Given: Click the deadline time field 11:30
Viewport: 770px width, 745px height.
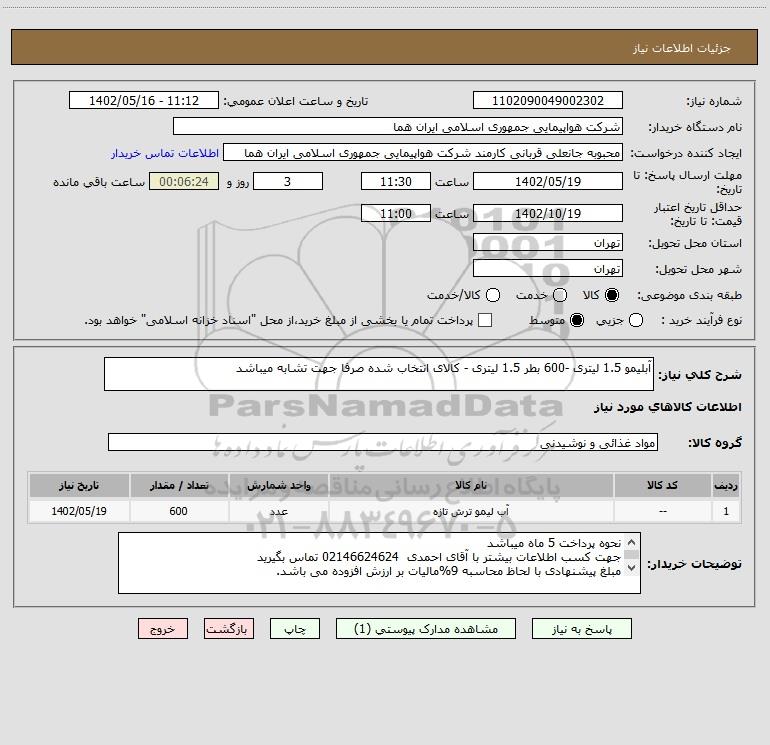Looking at the screenshot, I should (396, 181).
